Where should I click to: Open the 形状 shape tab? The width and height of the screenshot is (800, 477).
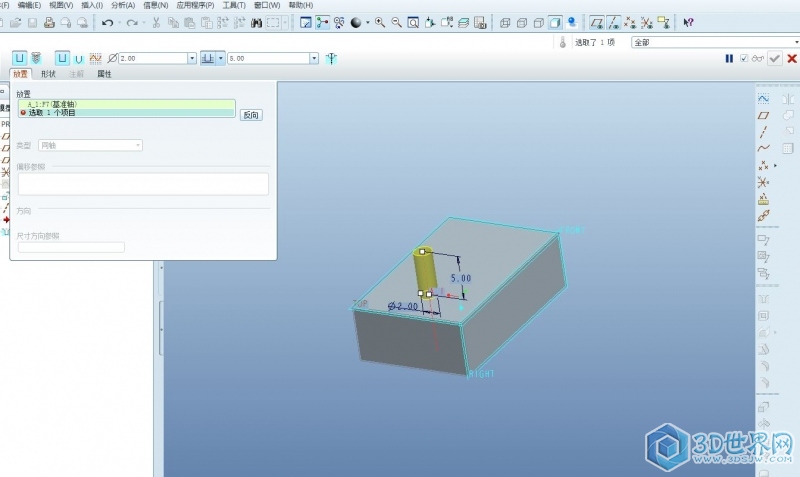[48, 74]
